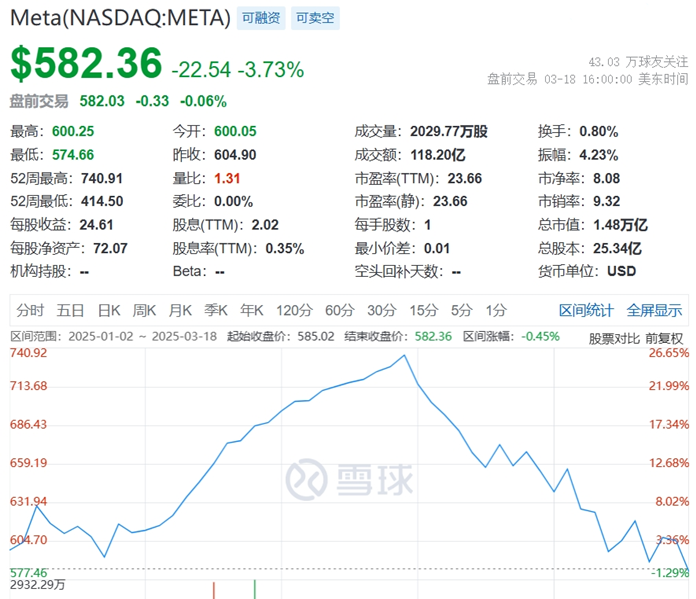
Task: Click the 26.65% right axis label
Action: pyautogui.click(x=669, y=353)
